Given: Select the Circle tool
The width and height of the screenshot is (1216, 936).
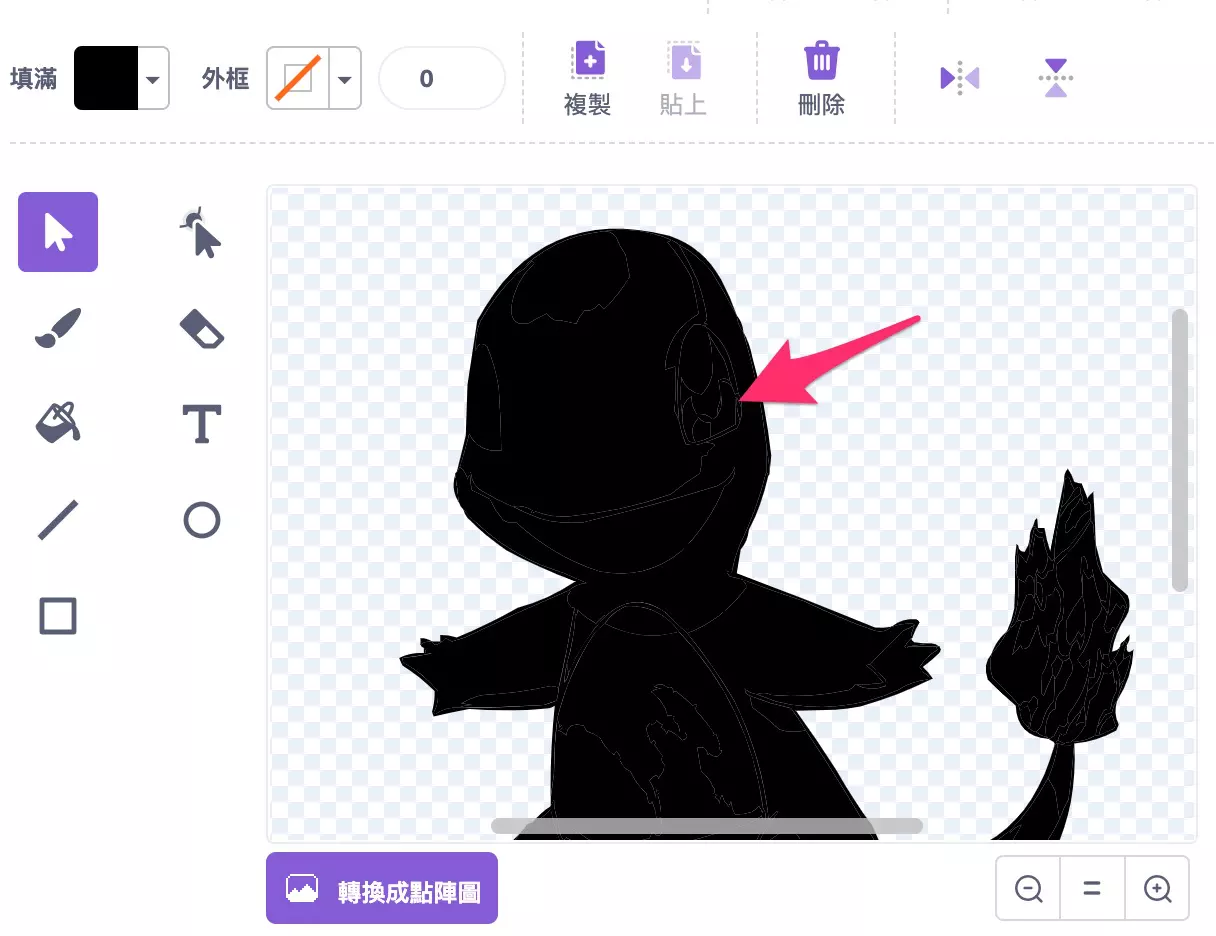Looking at the screenshot, I should 201,519.
